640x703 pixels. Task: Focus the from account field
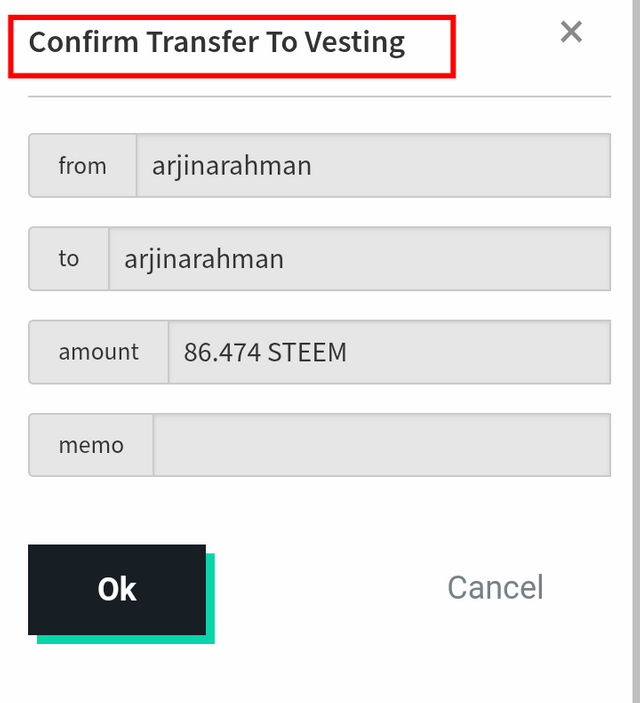click(373, 165)
